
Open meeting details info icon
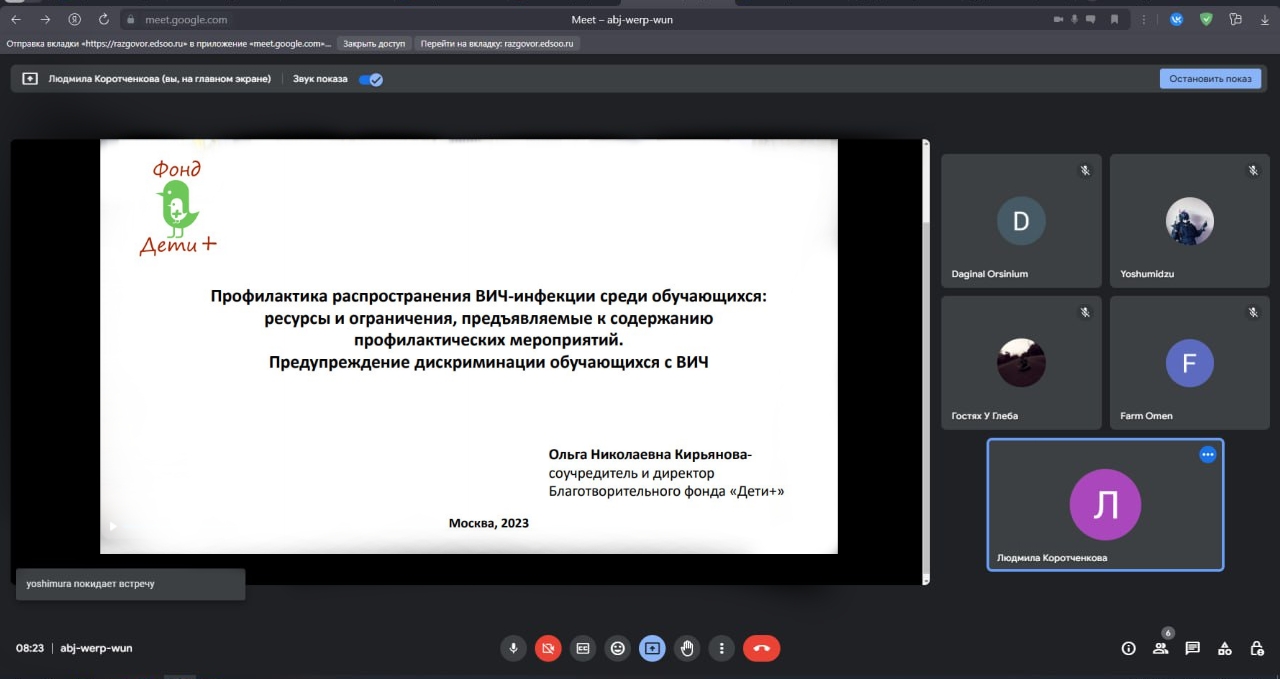(1129, 648)
